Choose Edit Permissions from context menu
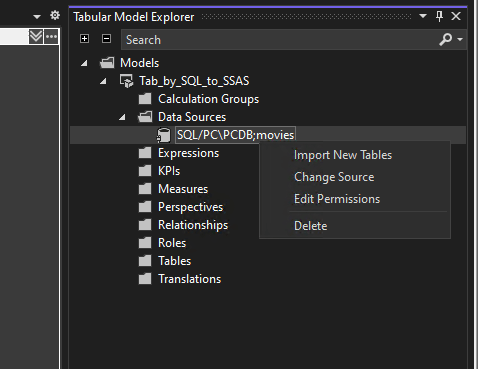 tap(355, 199)
